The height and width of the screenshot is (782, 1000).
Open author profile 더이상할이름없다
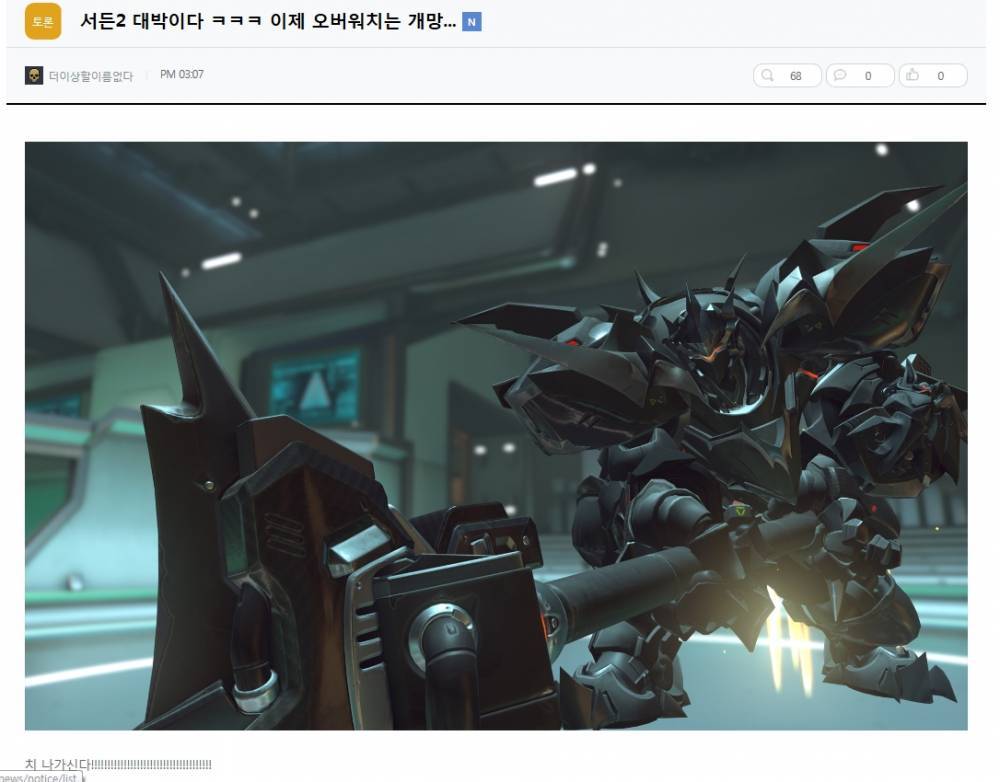(91, 76)
